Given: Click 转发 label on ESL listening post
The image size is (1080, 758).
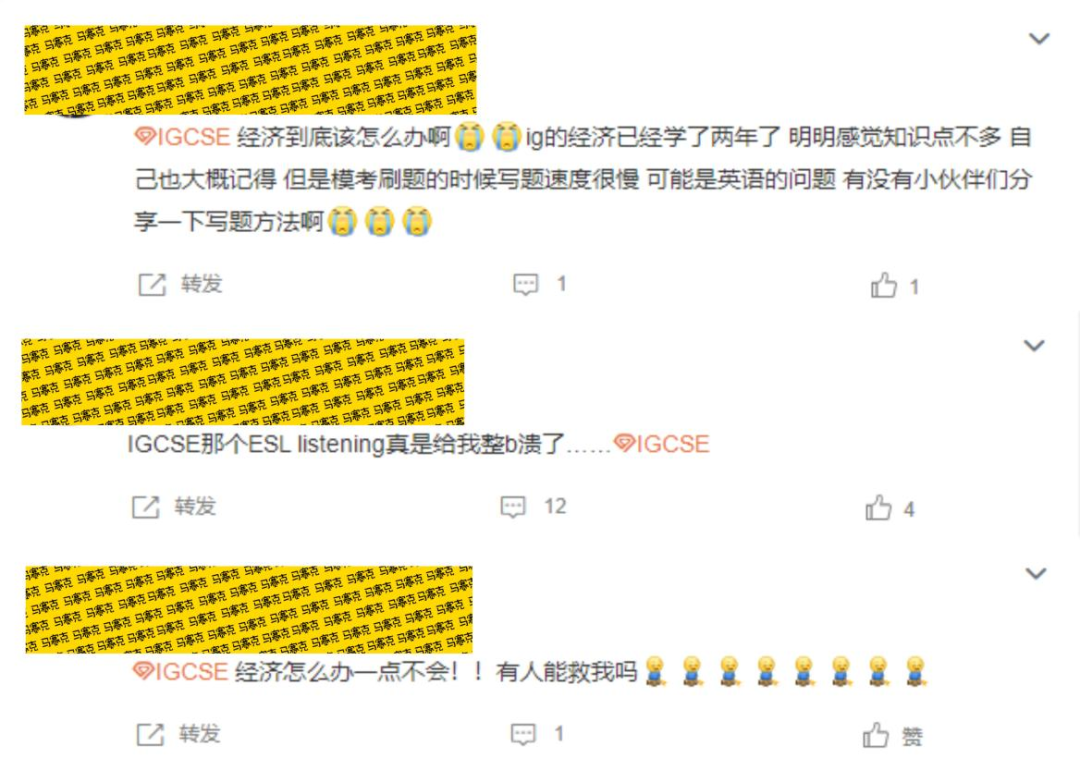Looking at the screenshot, I should click(195, 507).
